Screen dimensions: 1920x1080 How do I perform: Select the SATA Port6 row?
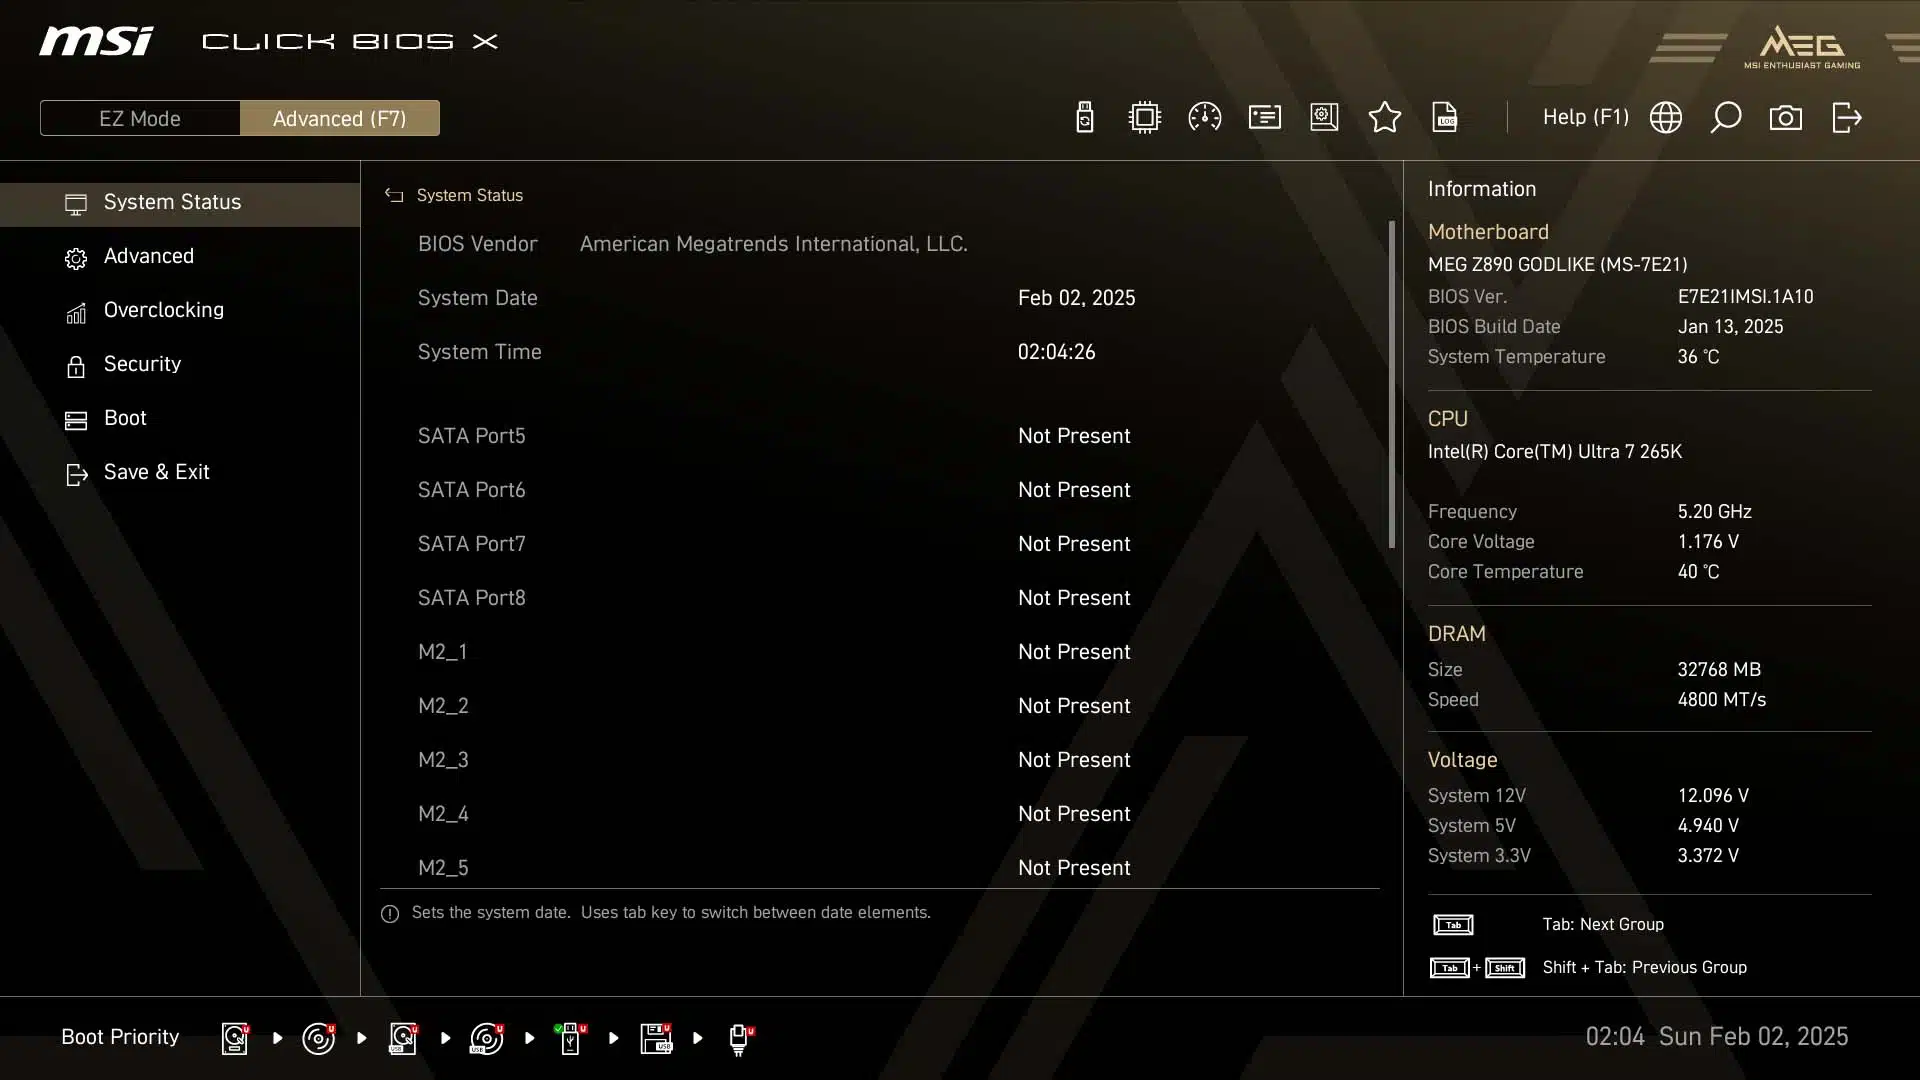(x=880, y=490)
